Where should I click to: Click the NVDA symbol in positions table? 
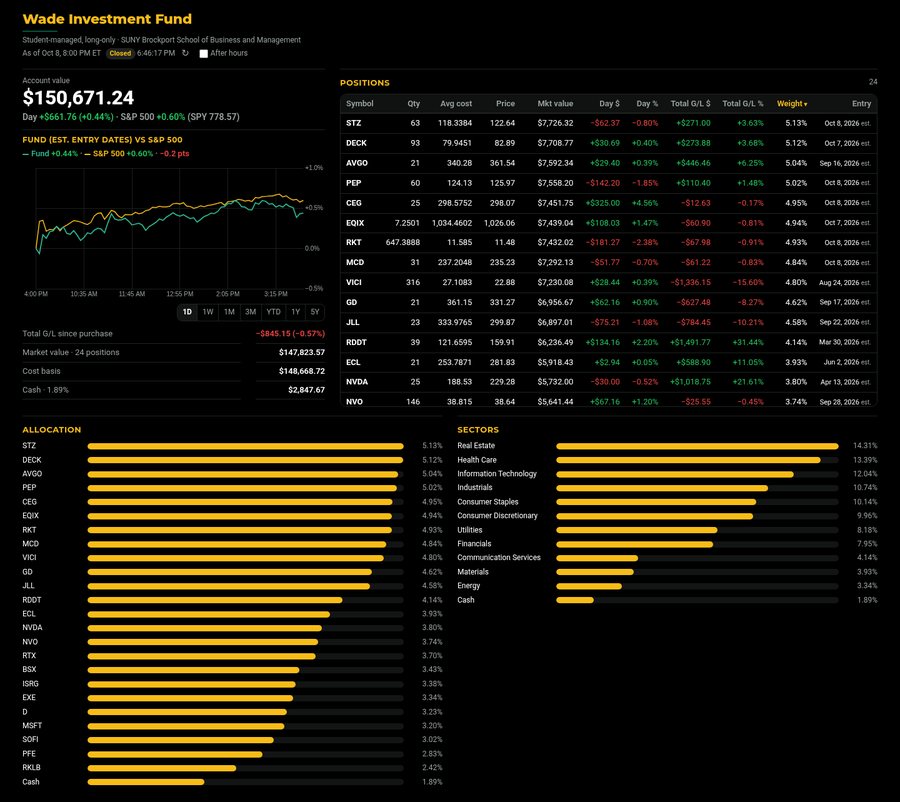click(357, 382)
